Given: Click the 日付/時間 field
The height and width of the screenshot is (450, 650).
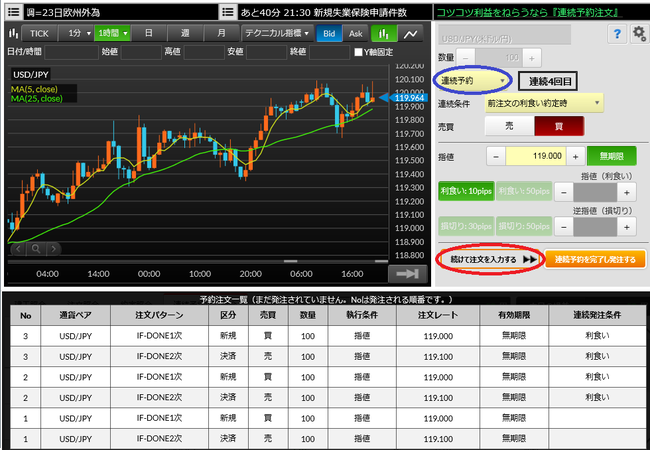Looking at the screenshot, I should pos(71,52).
